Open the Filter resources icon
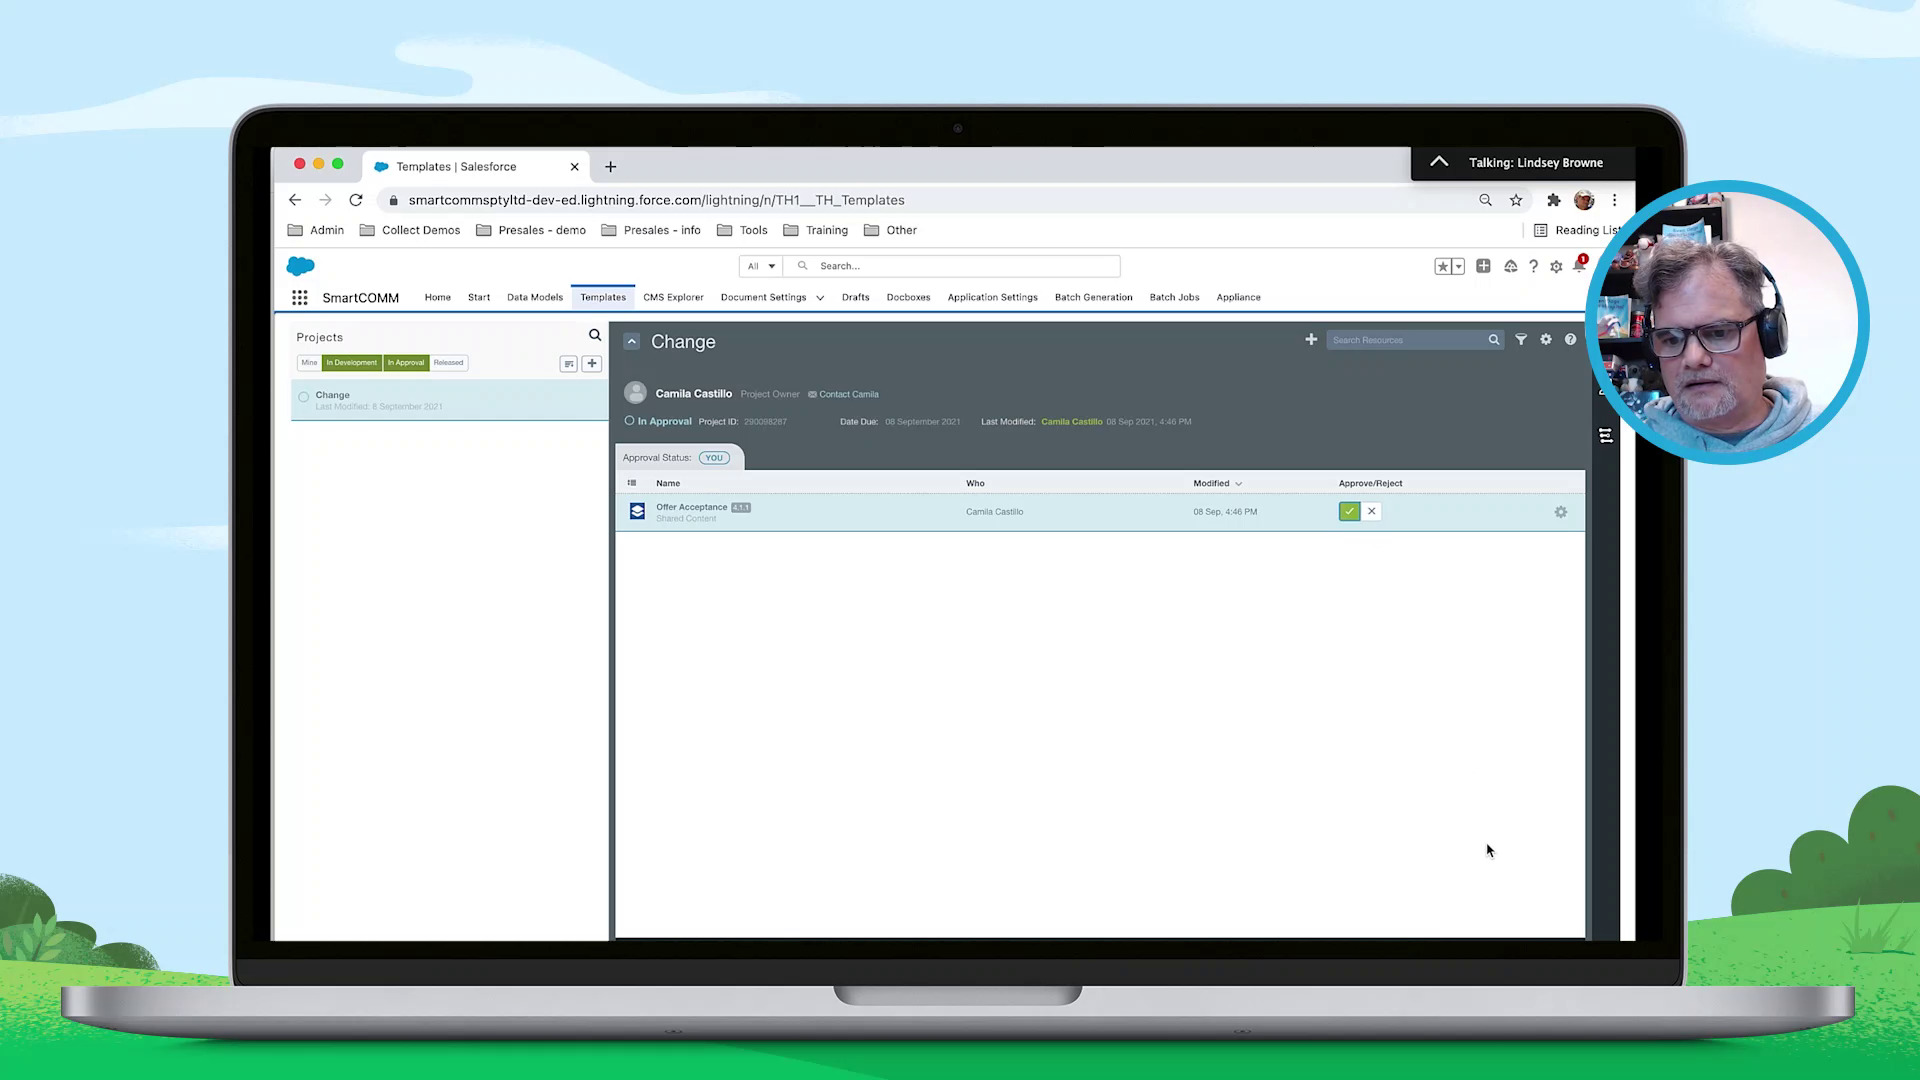This screenshot has height=1080, width=1920. click(x=1521, y=340)
